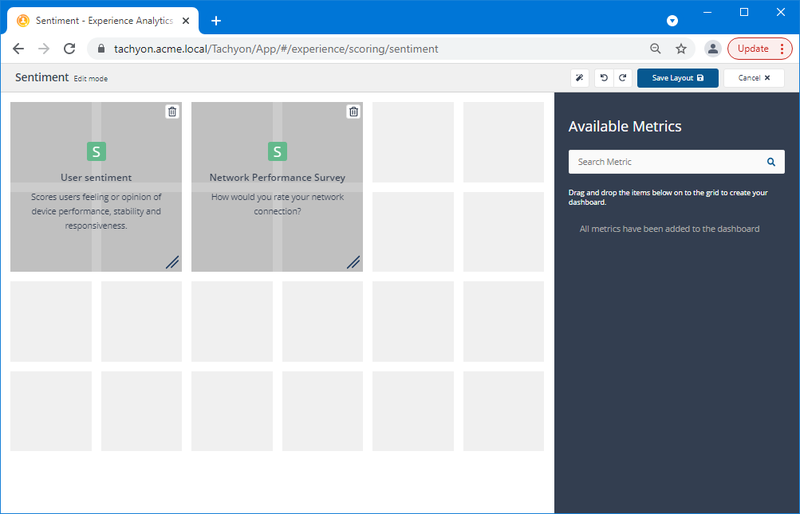Grab resize handle of Network Performance Survey tile
Image resolution: width=800 pixels, height=514 pixels.
tap(353, 262)
